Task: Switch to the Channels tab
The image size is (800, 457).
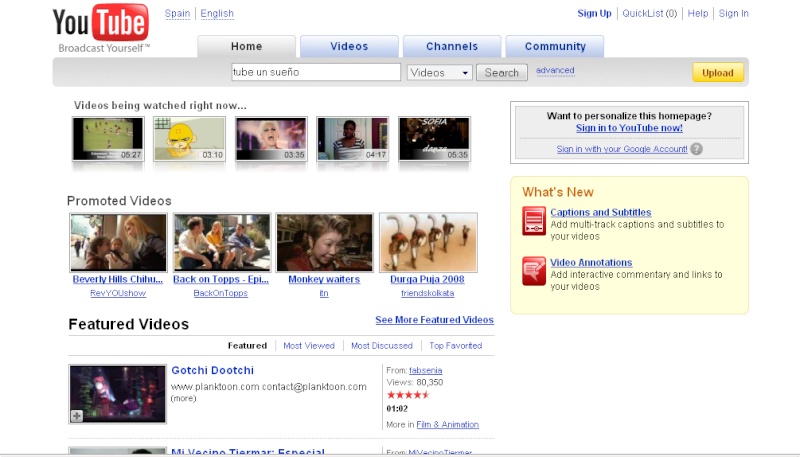Action: click(452, 46)
